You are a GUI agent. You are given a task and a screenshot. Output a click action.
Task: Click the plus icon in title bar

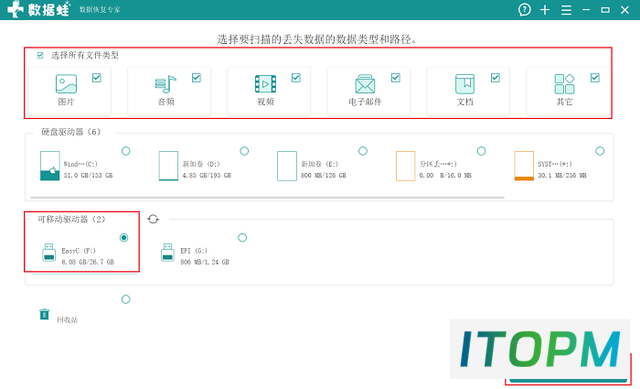tap(545, 10)
